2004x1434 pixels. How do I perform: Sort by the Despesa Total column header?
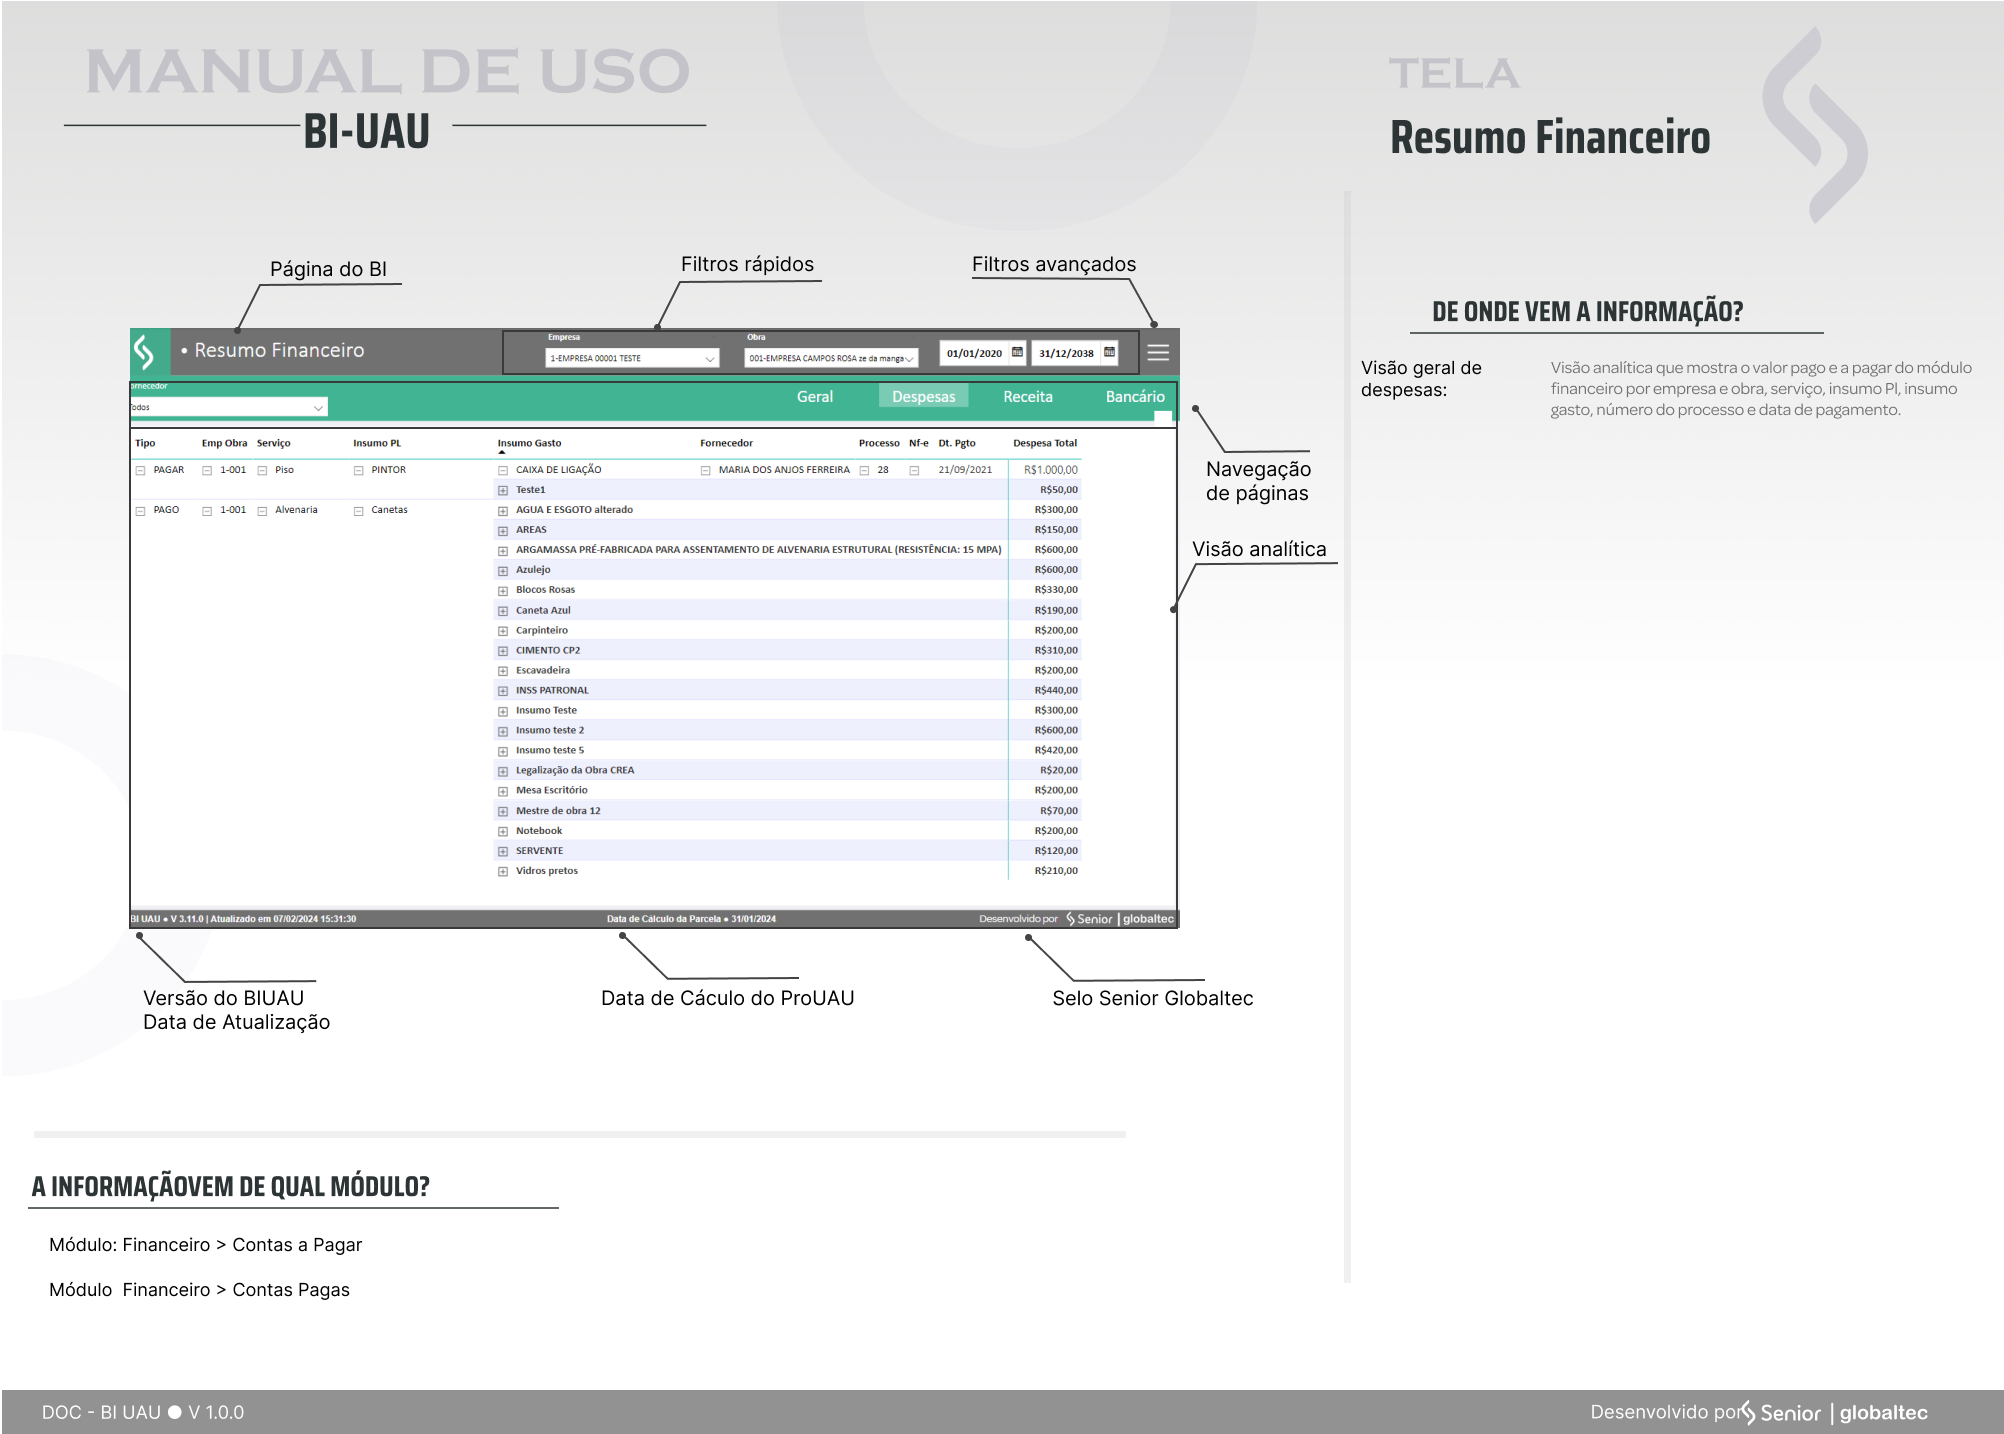coord(1044,443)
